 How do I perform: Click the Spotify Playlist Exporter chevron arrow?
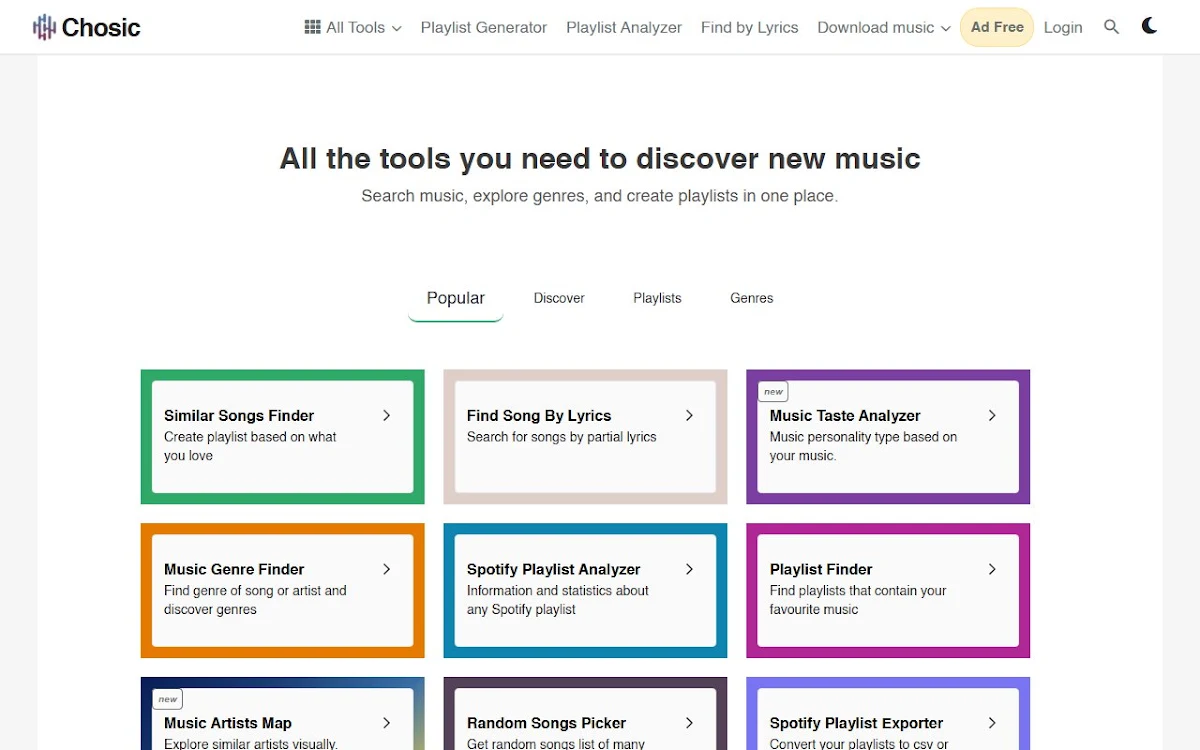click(x=992, y=723)
